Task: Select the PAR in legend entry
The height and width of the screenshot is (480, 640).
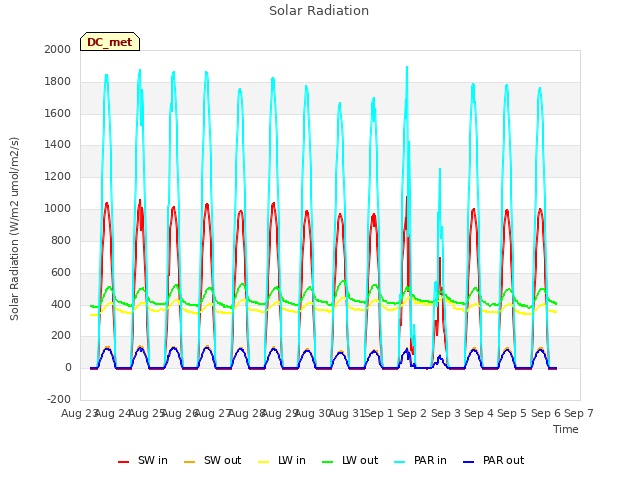Action: pyautogui.click(x=420, y=460)
